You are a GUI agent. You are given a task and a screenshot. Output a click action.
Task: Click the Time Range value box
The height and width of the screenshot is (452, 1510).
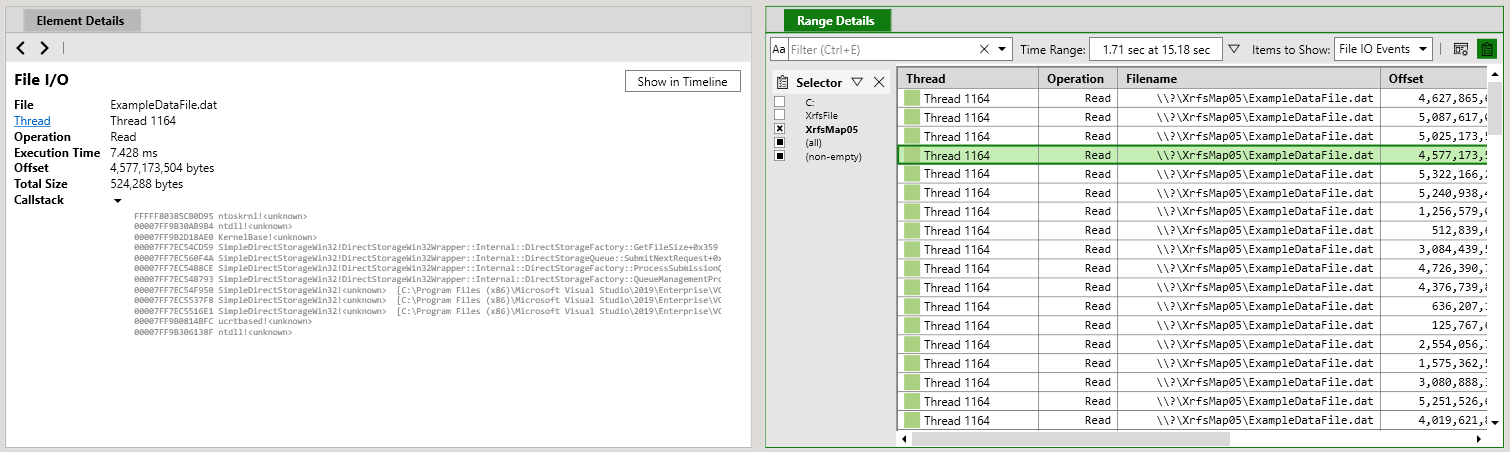pos(1155,49)
